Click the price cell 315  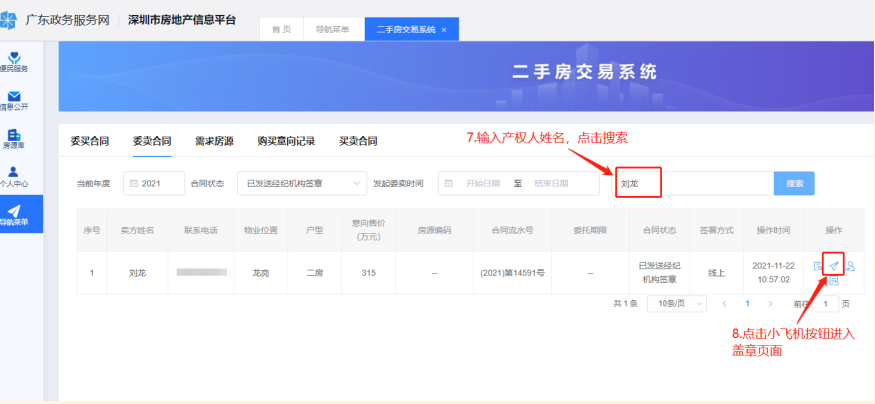click(x=368, y=273)
